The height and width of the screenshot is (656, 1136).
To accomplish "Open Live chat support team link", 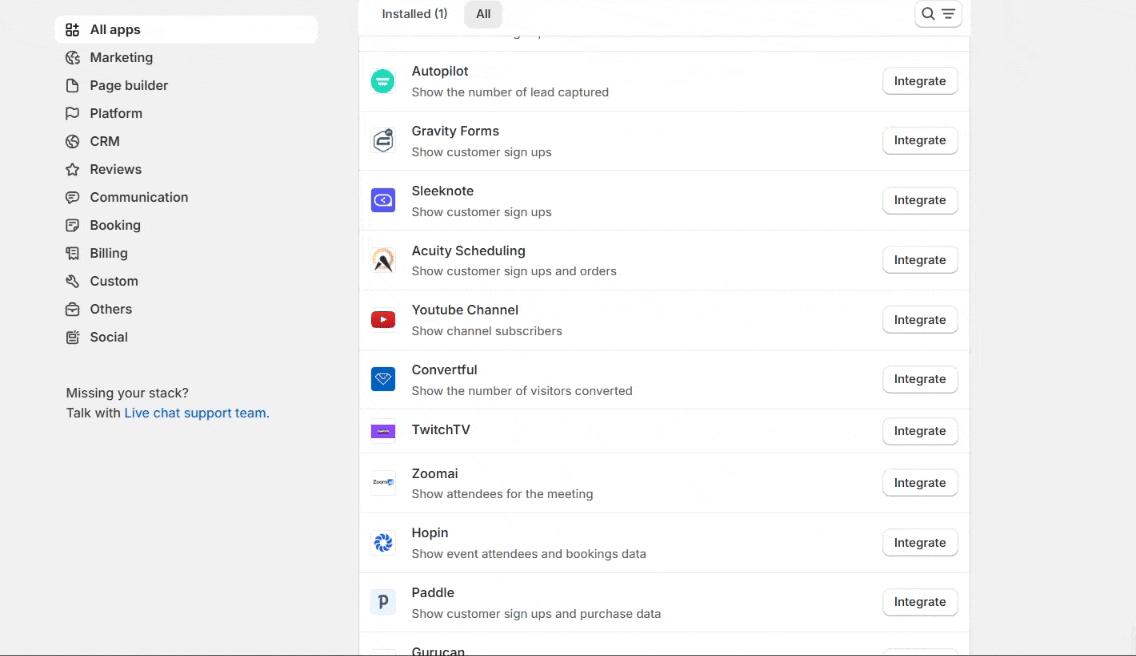I will point(196,413).
